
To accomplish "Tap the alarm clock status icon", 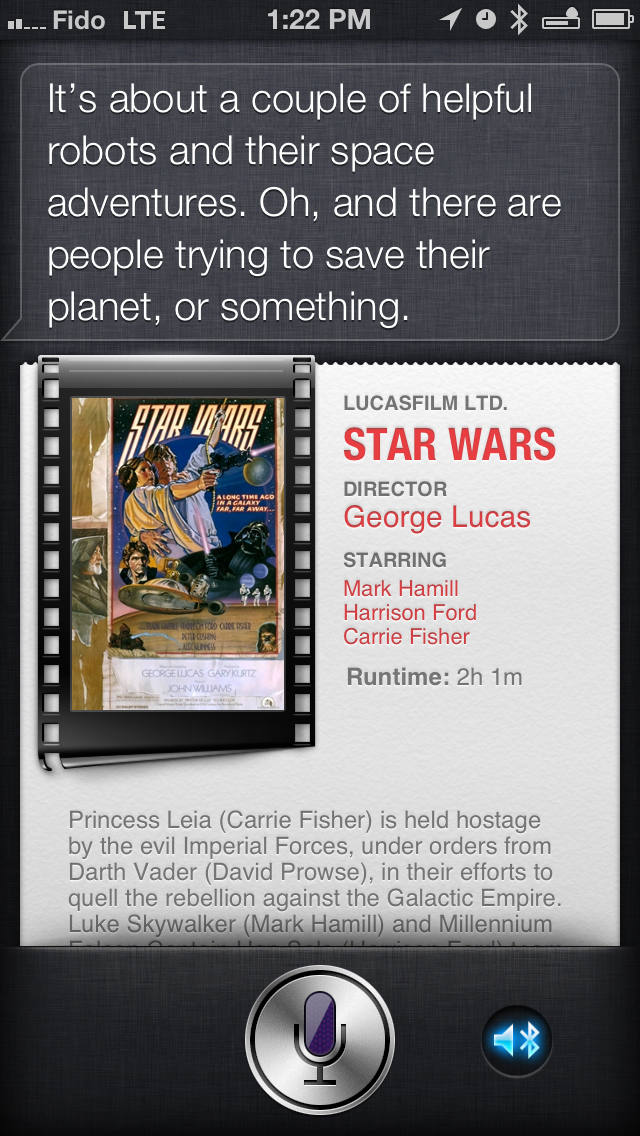I will click(x=486, y=20).
